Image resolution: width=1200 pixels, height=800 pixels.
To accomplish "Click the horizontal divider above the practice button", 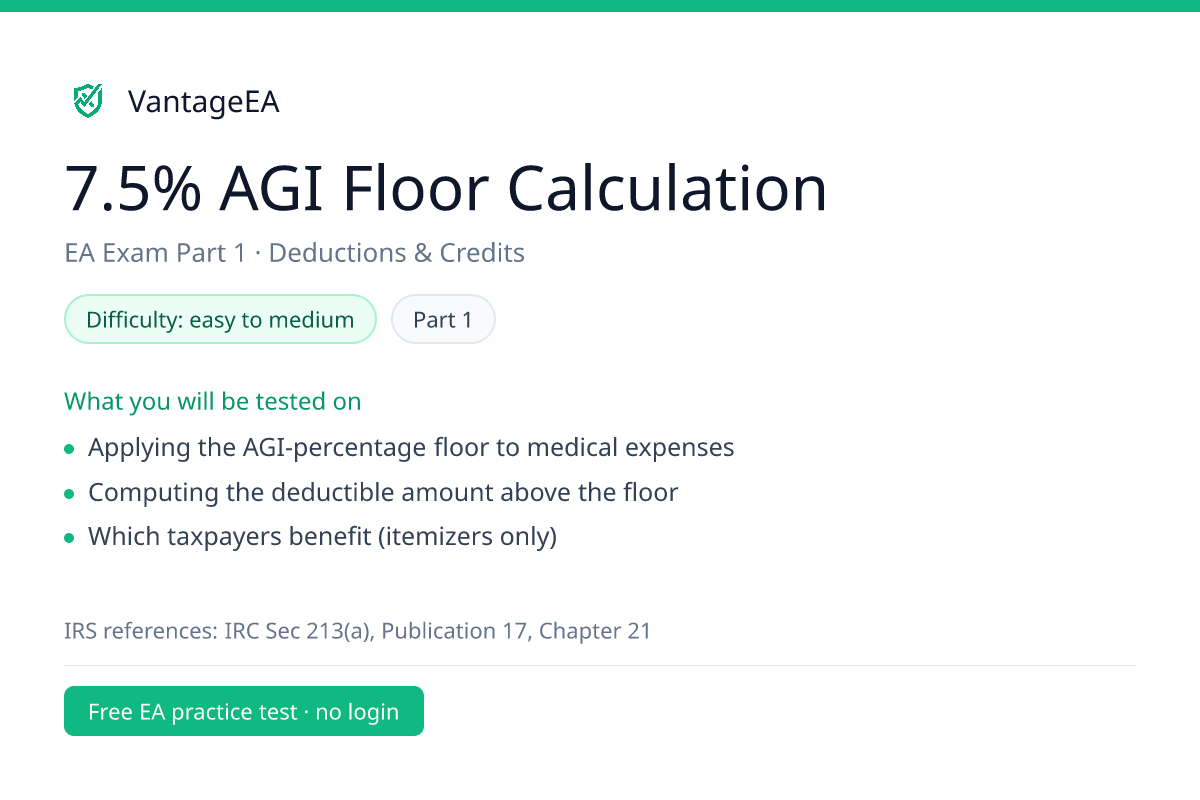I will 600,665.
